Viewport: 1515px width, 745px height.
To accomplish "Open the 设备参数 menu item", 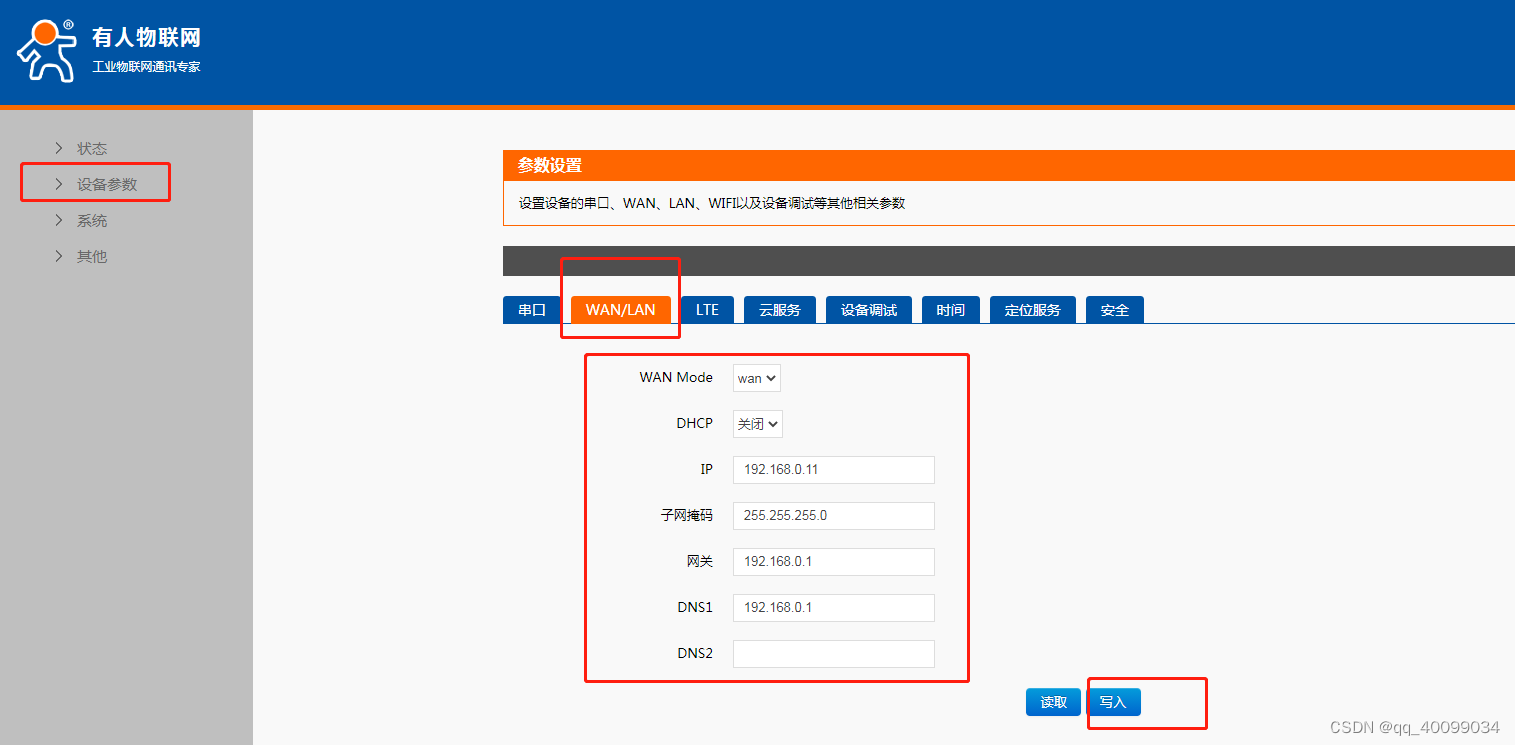I will (107, 184).
